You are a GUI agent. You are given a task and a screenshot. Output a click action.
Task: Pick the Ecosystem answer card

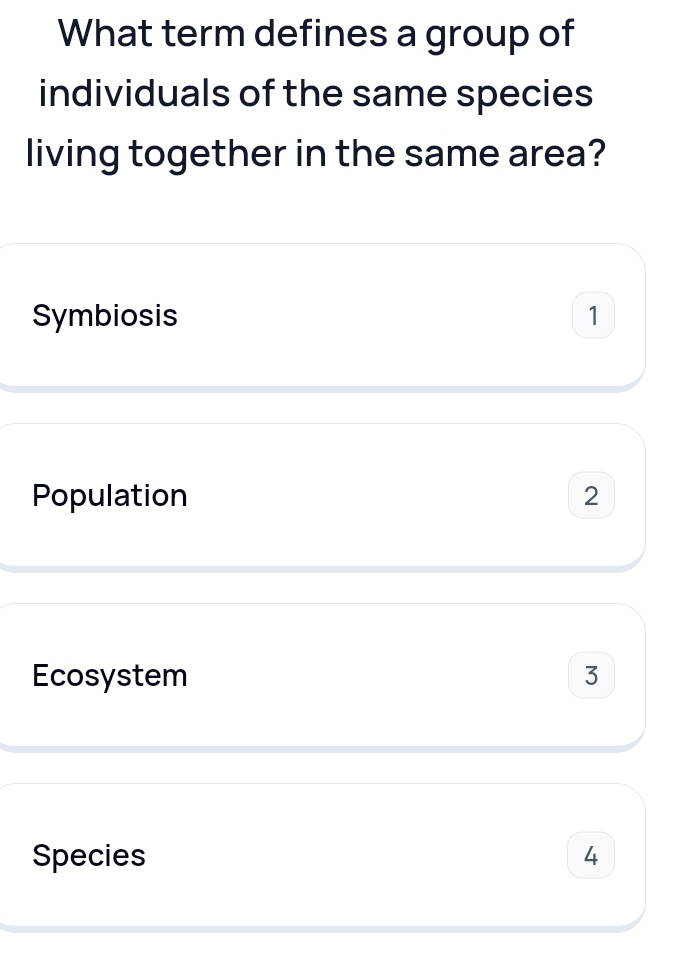point(320,676)
